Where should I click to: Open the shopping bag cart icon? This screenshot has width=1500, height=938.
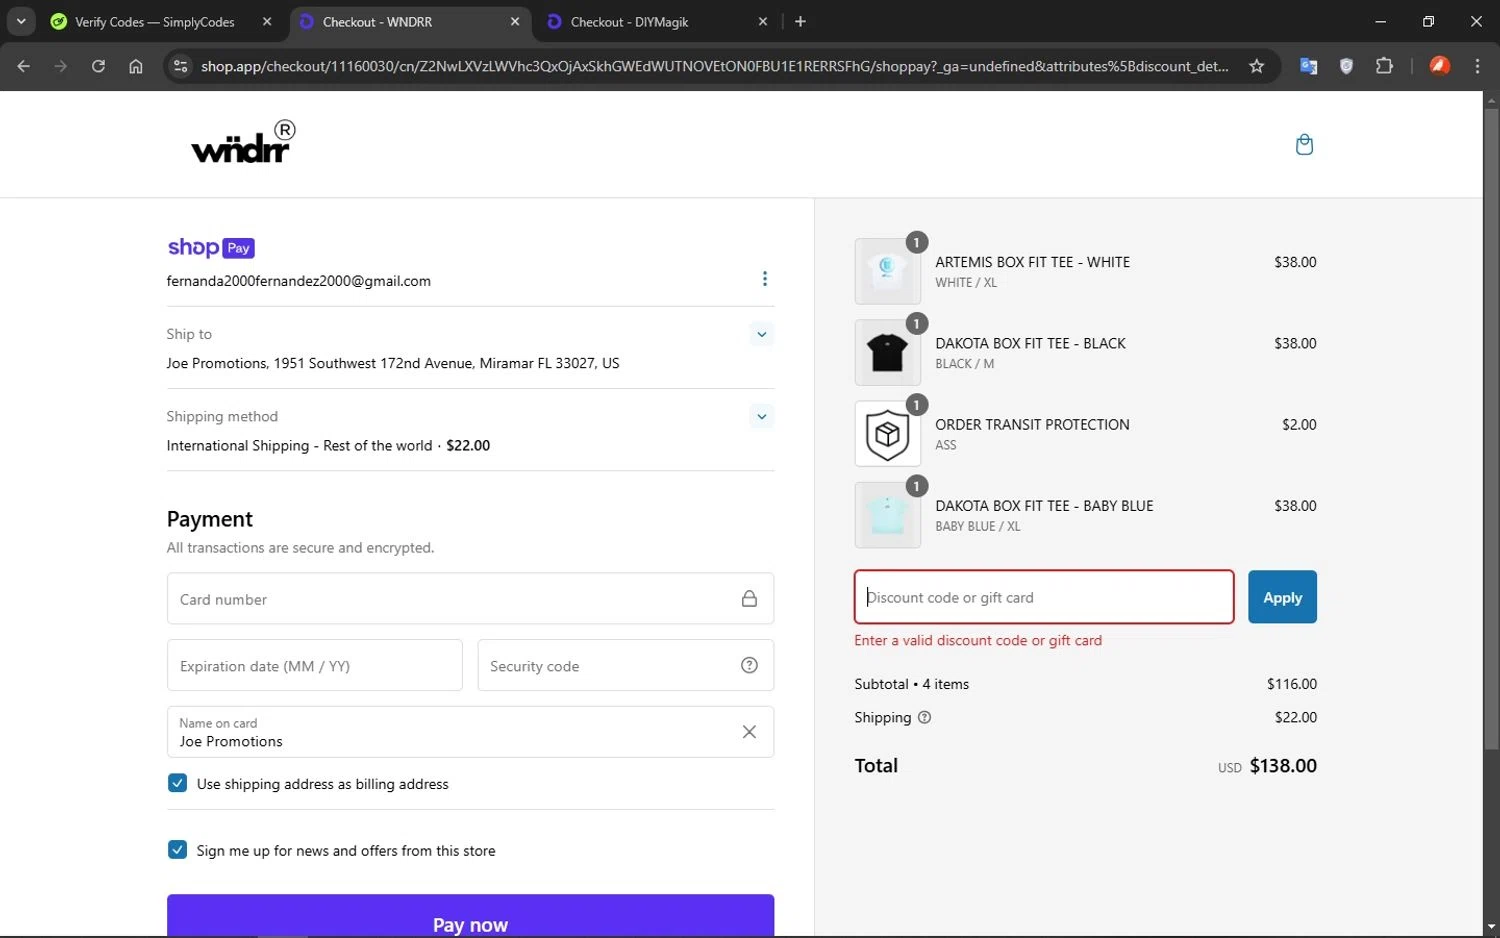pyautogui.click(x=1304, y=145)
